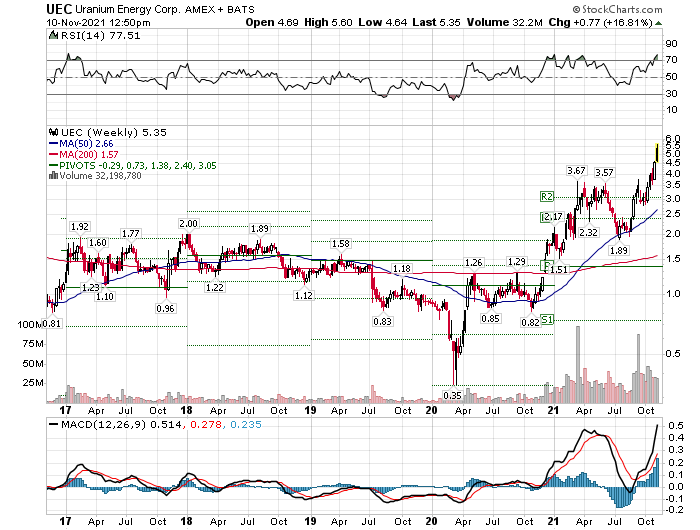
Task: Click the Chg +0.77 (+16.81%) value
Action: 600,22
